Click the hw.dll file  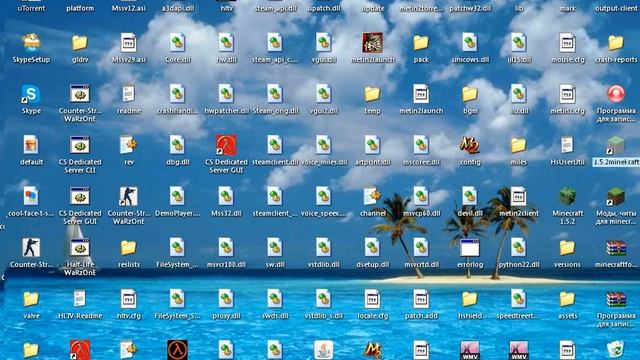click(226, 43)
